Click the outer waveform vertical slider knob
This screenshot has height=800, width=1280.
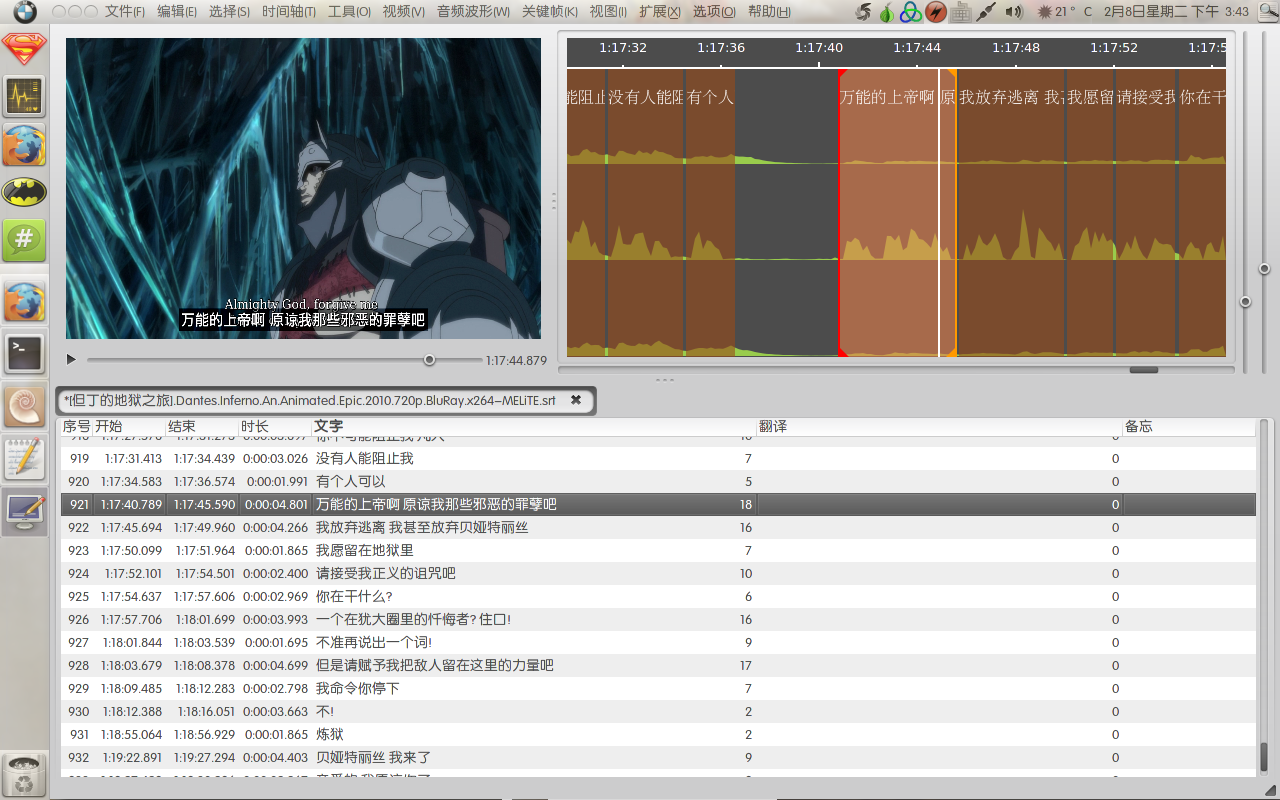tap(1264, 269)
